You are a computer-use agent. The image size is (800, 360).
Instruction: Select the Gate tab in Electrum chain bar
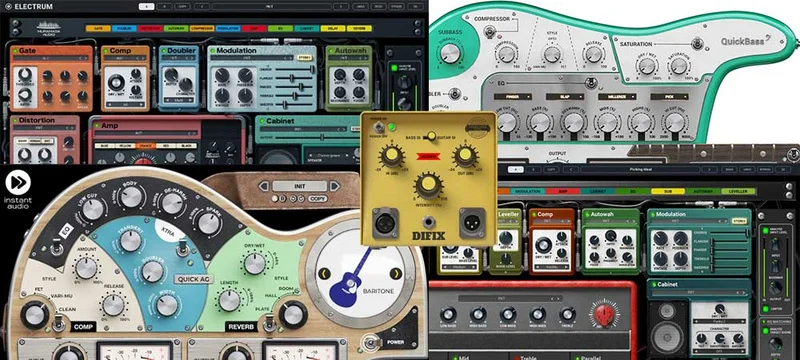[98, 29]
